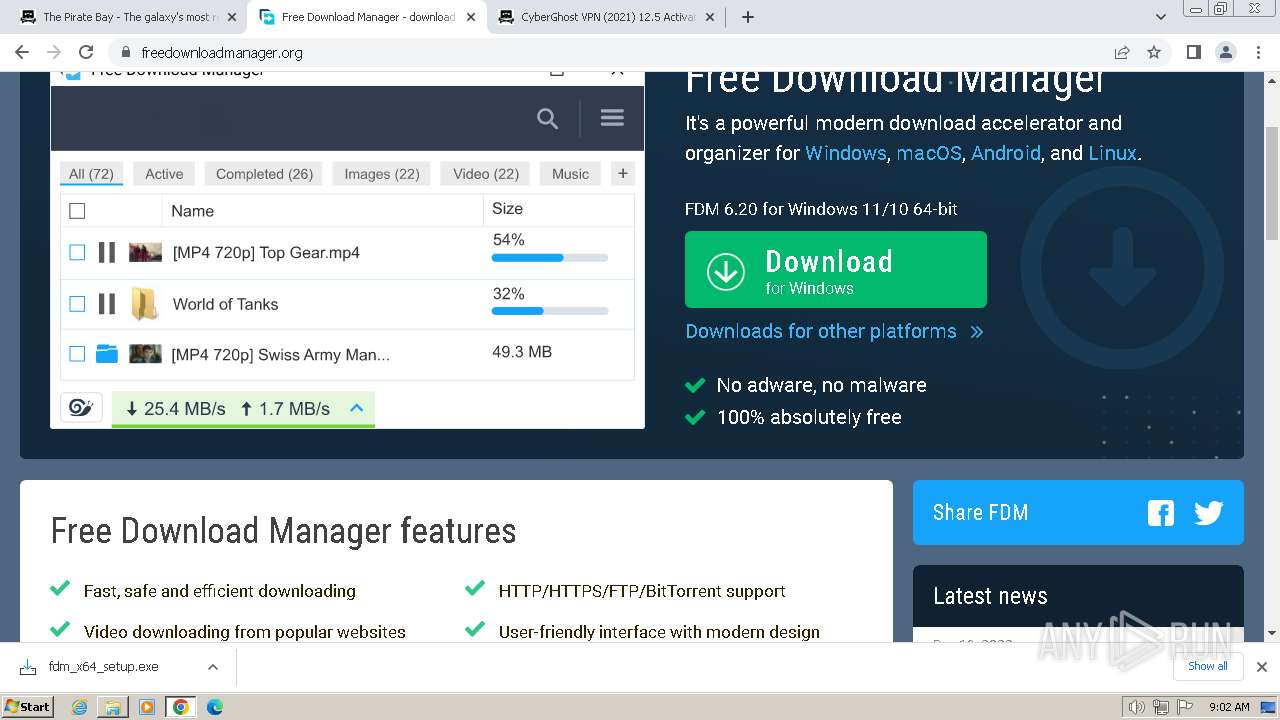
Task: Open the hamburger menu in FDM preview
Action: click(612, 118)
